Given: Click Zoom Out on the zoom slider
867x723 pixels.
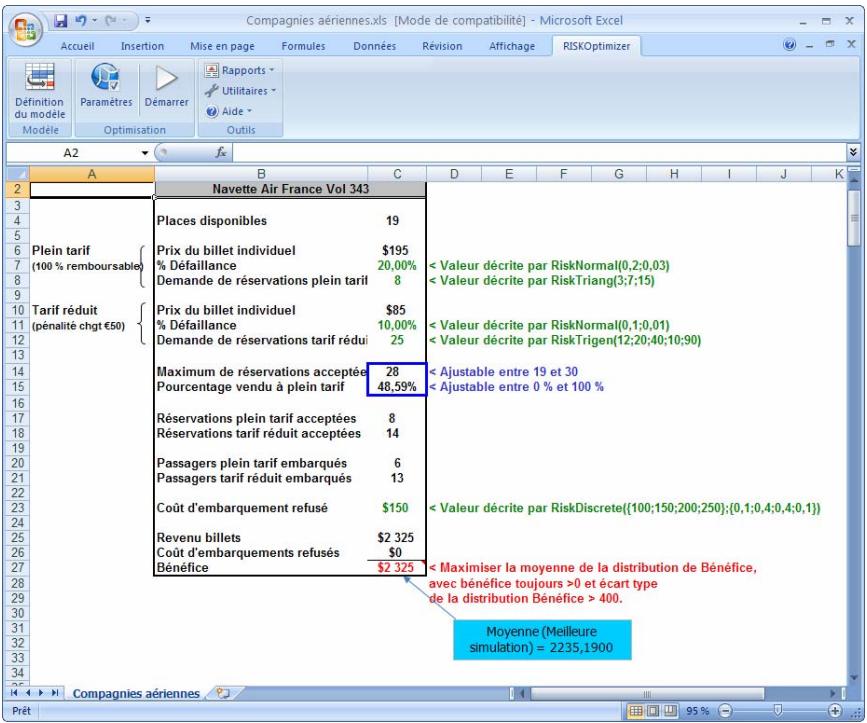Looking at the screenshot, I should 723,709.
